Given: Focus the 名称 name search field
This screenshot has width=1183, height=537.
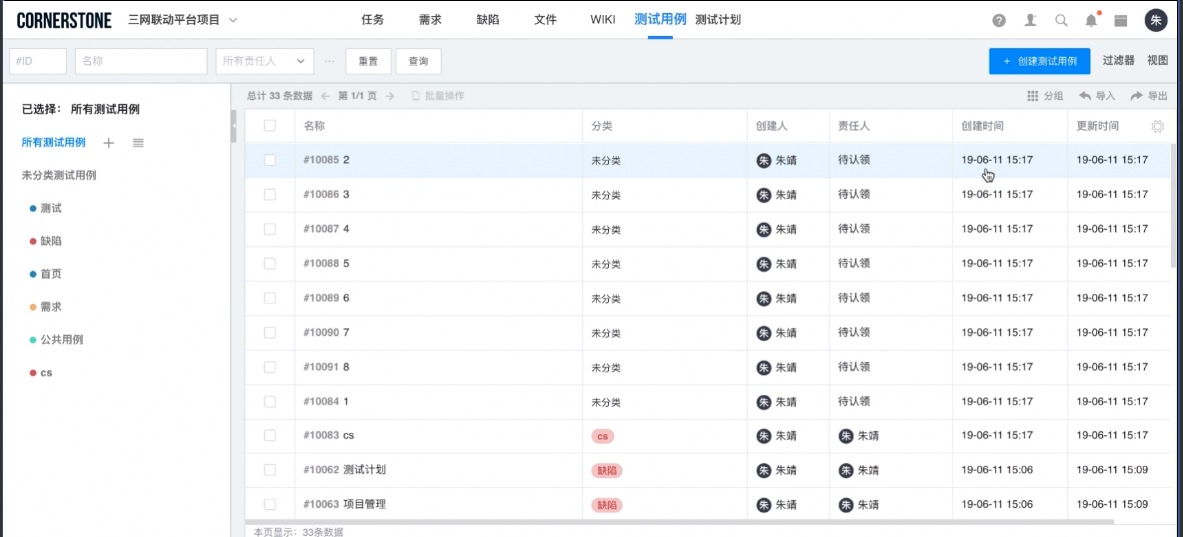Looking at the screenshot, I should pos(140,61).
